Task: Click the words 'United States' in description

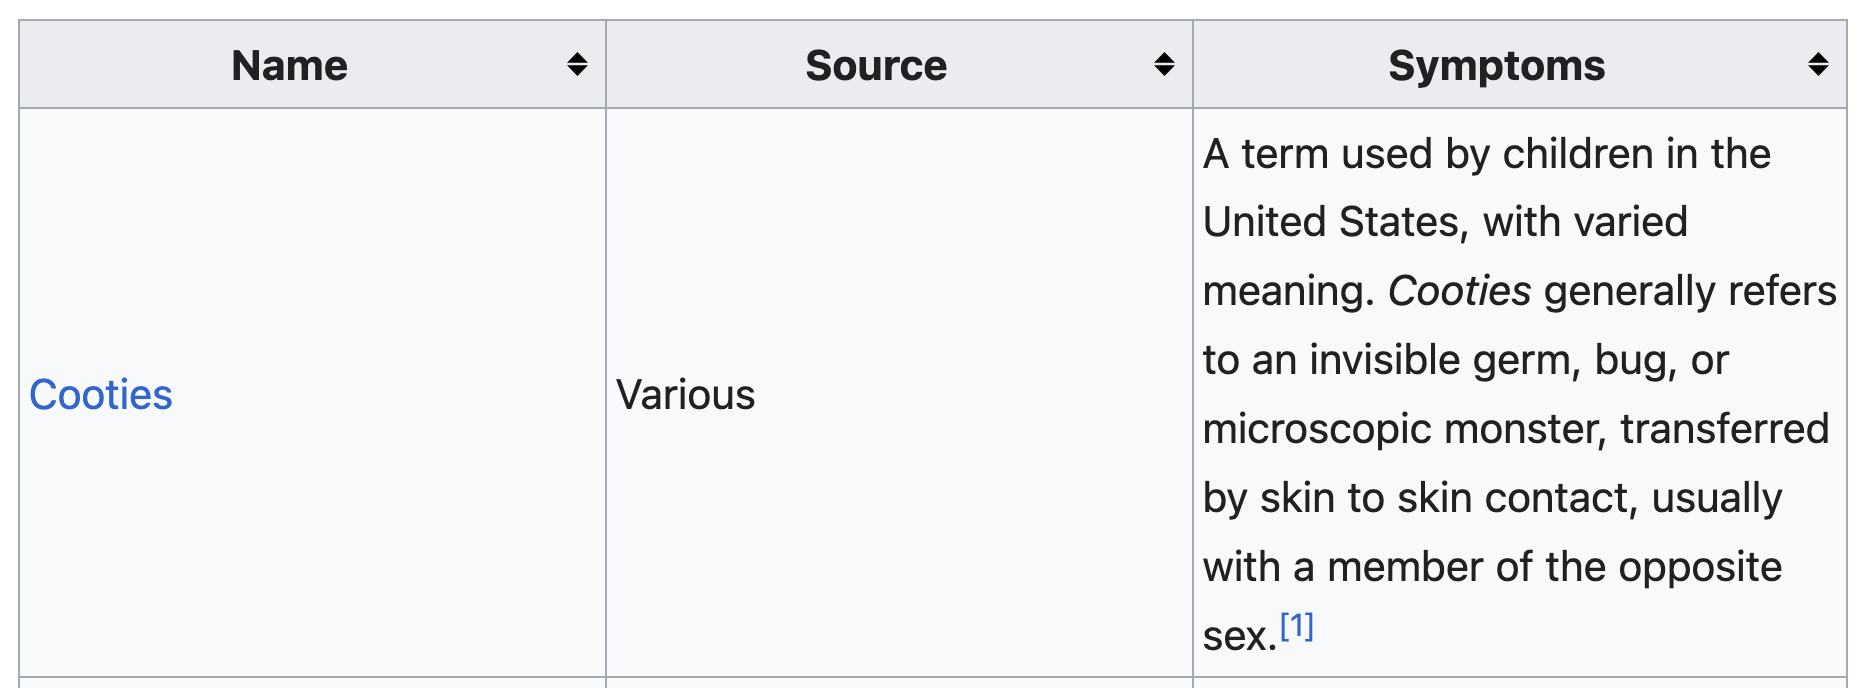Action: 1334,222
